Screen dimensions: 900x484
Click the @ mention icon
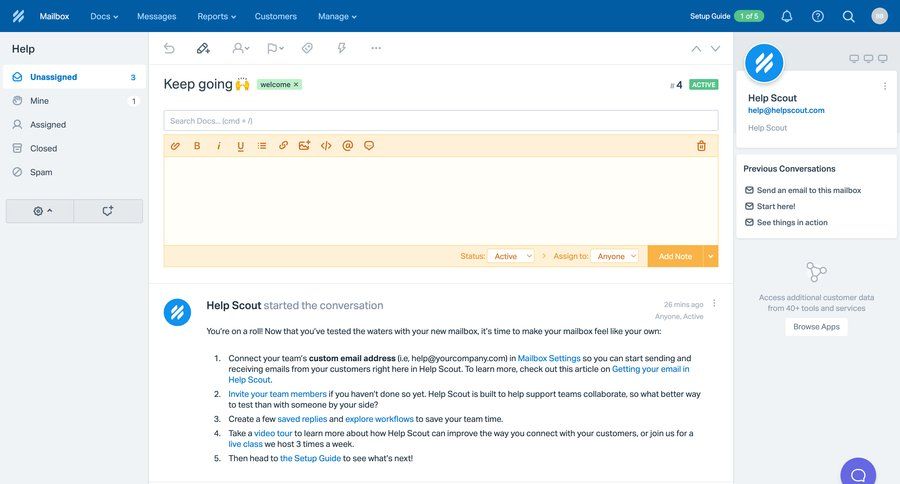click(347, 146)
